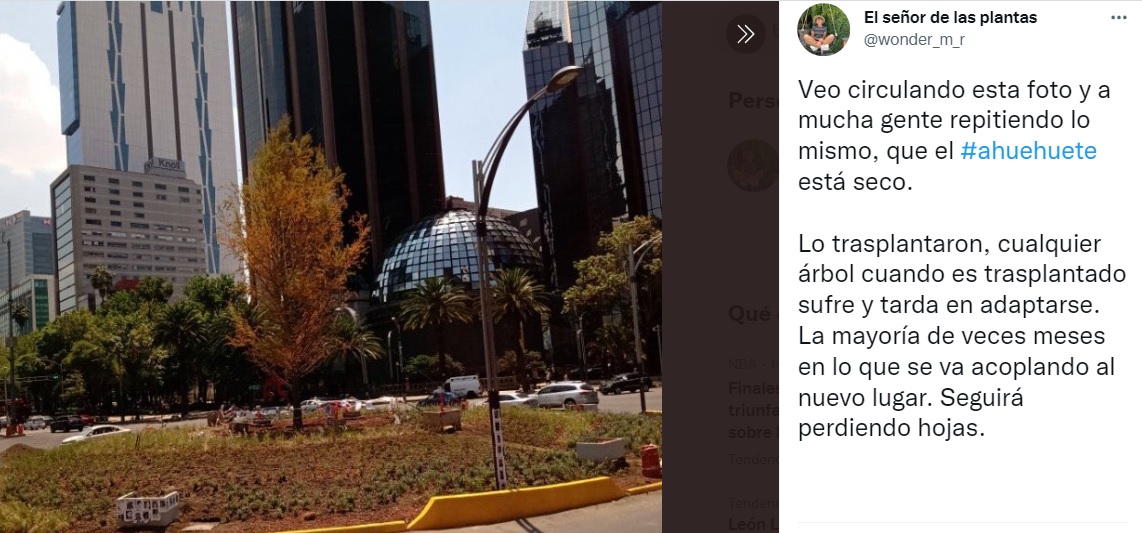Click the dimmed triunfa trend headline line
This screenshot has width=1142, height=533.
[753, 410]
